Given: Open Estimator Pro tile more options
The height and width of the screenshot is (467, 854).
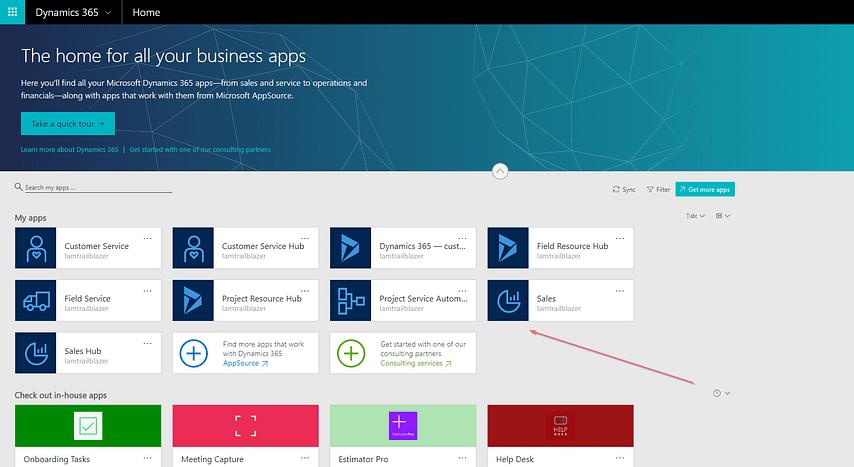Looking at the screenshot, I should [x=462, y=458].
